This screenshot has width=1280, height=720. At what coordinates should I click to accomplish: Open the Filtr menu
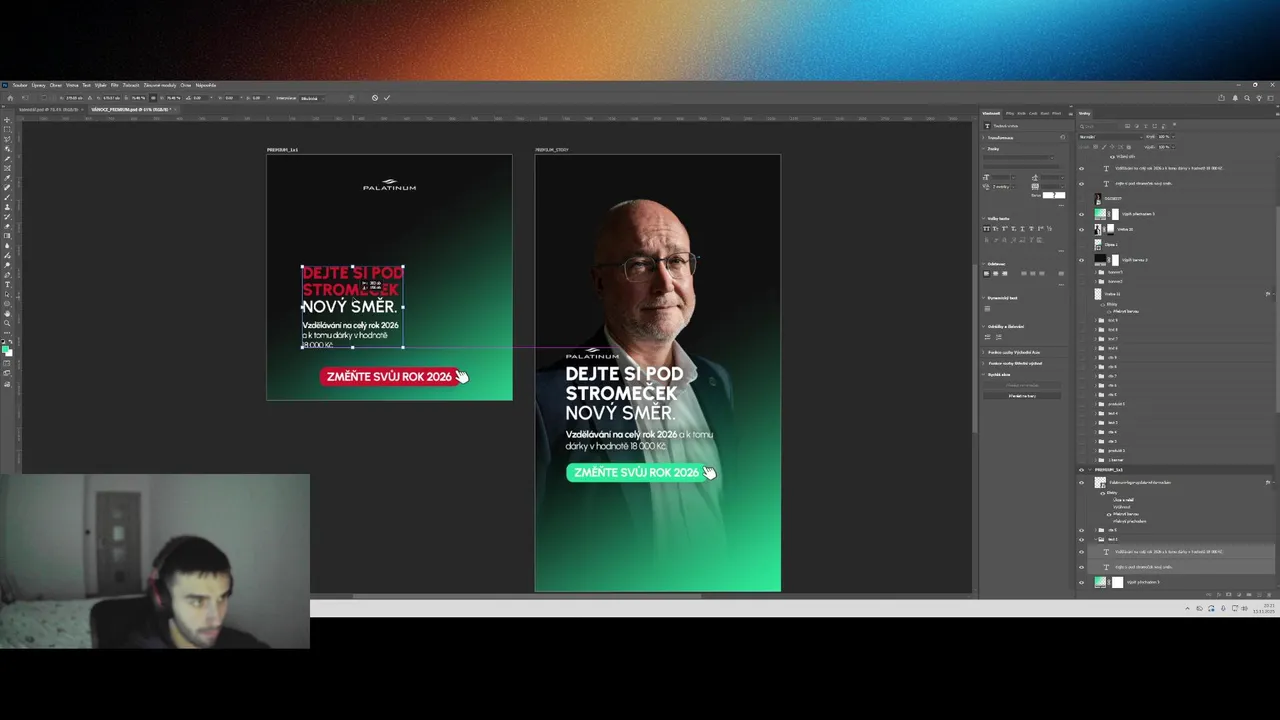coord(114,85)
